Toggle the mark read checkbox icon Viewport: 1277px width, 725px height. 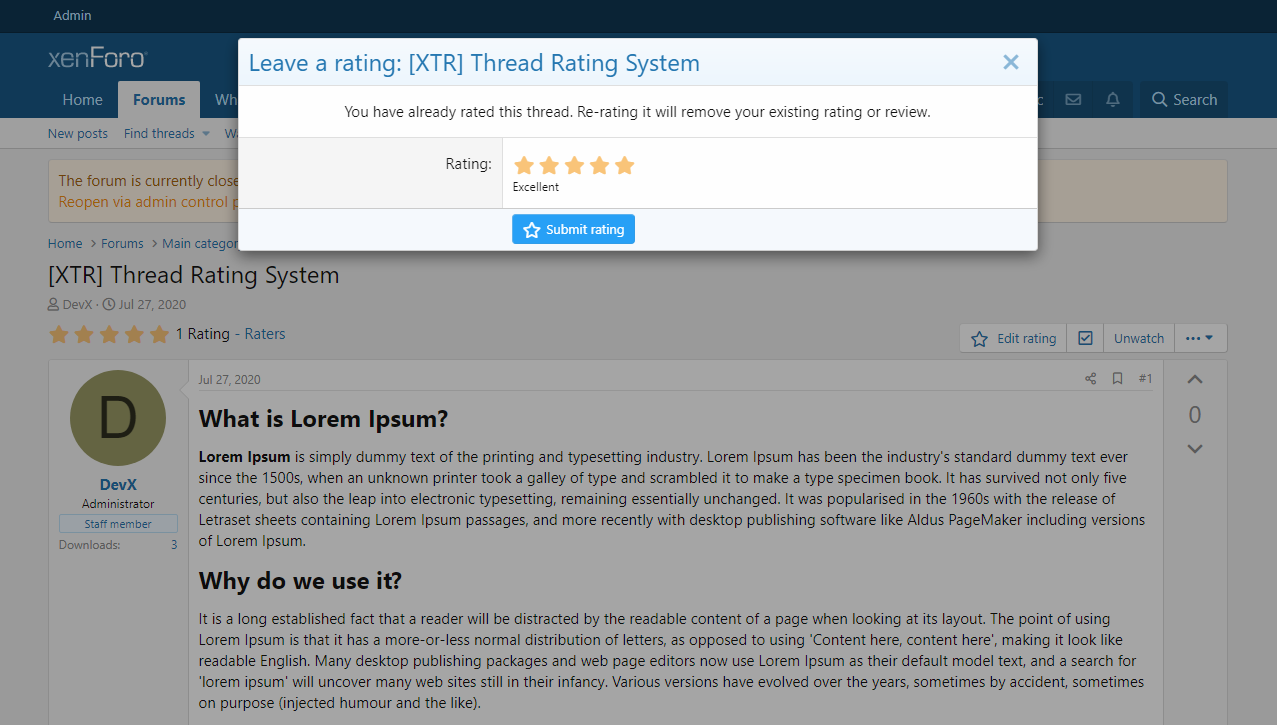tap(1085, 339)
